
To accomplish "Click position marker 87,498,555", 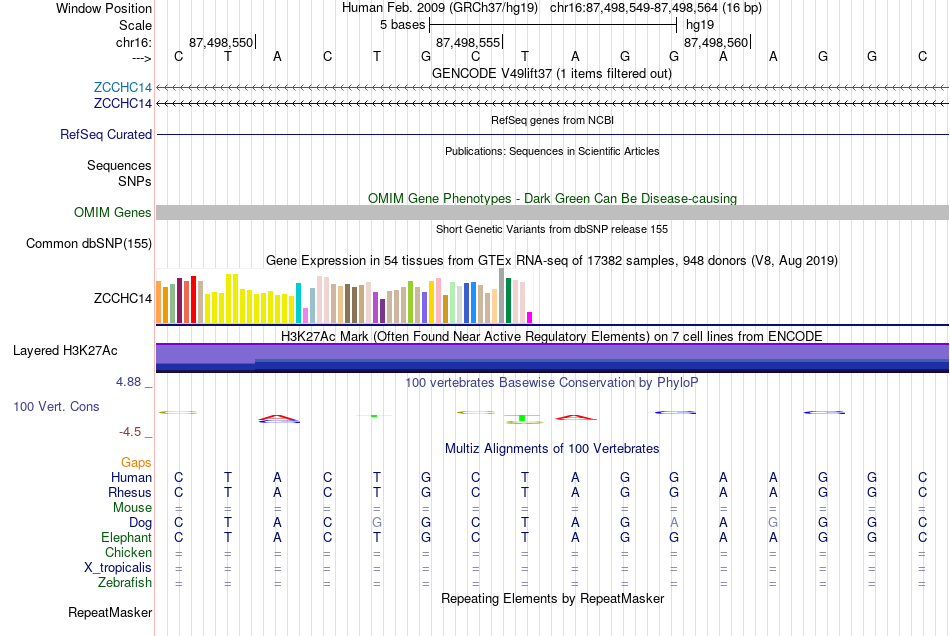I will tap(468, 42).
